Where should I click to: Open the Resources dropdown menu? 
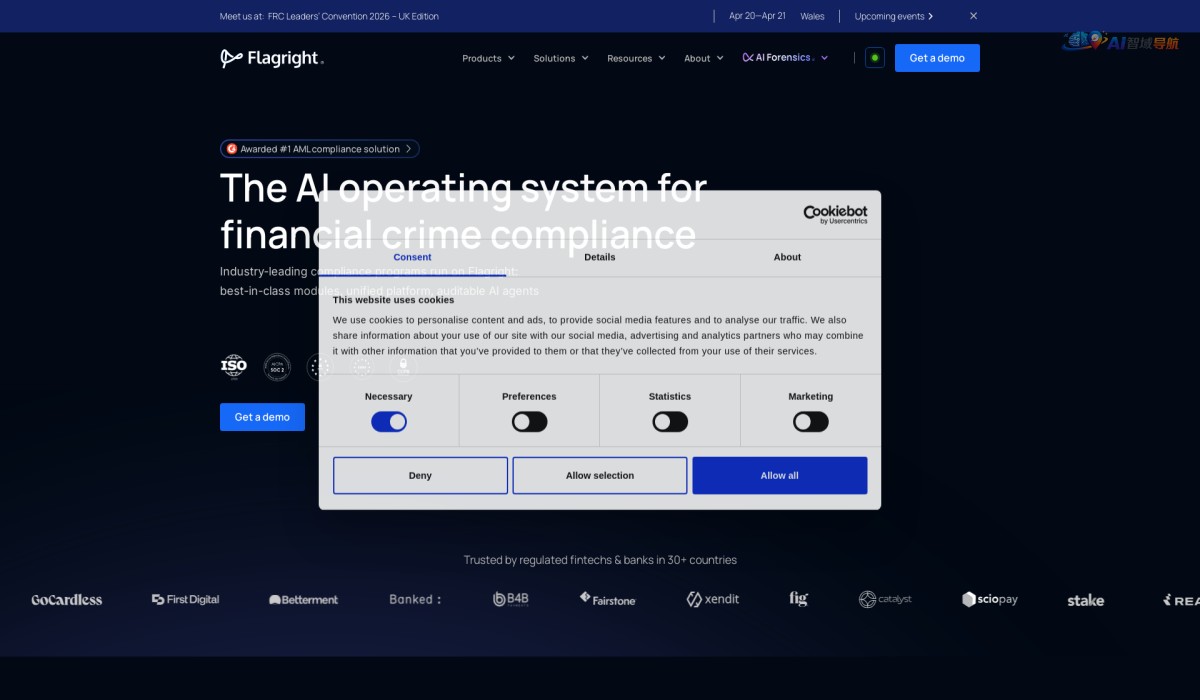[x=636, y=58]
